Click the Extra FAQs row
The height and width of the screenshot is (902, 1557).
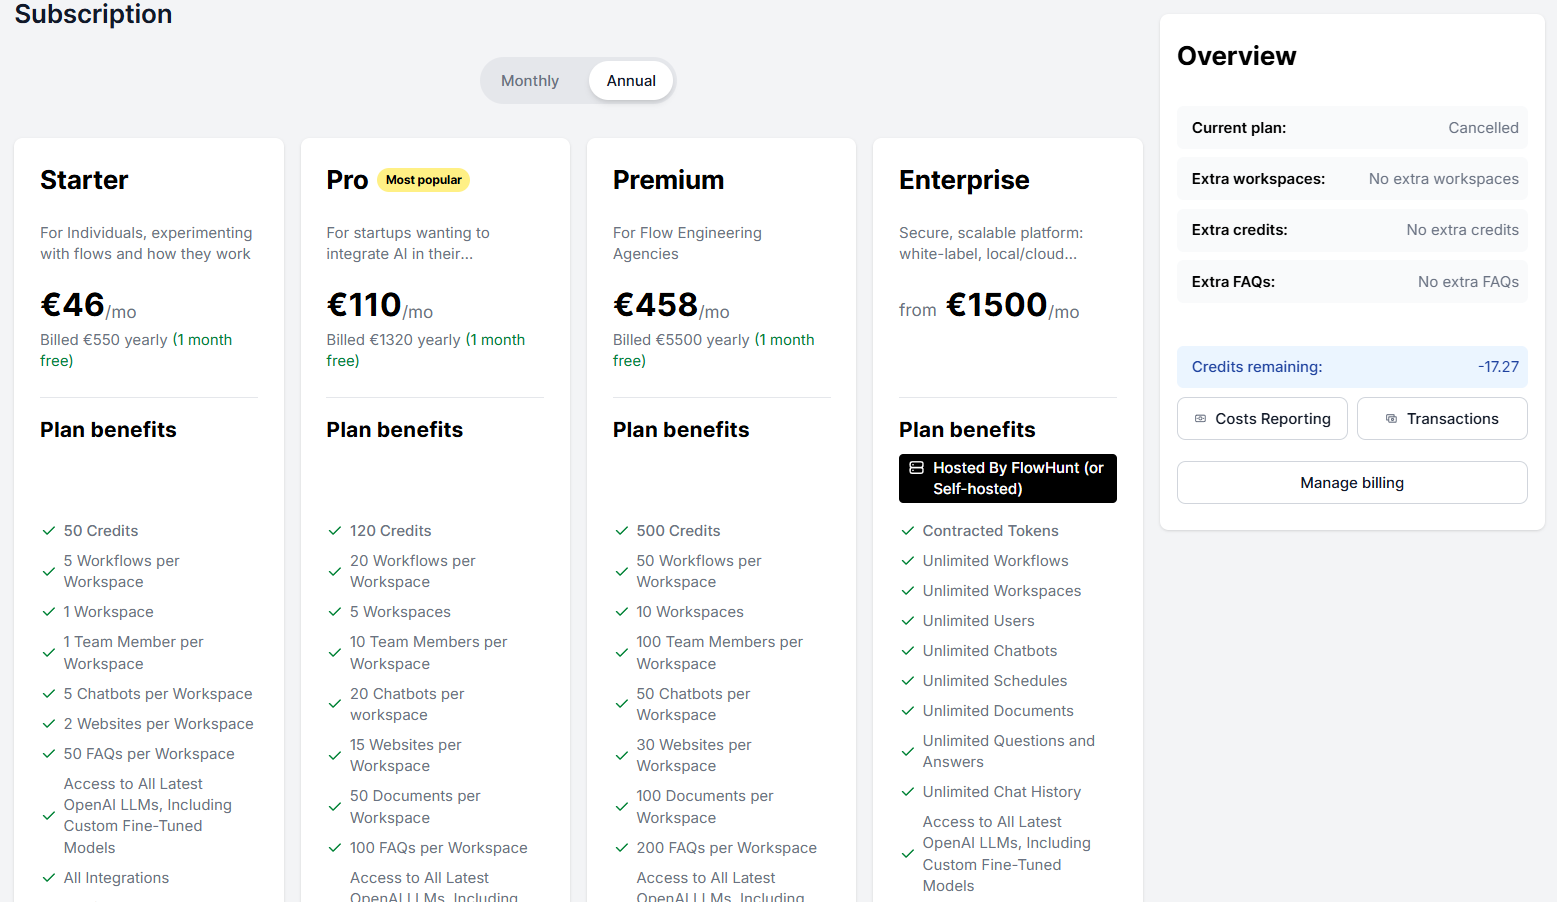(x=1352, y=282)
